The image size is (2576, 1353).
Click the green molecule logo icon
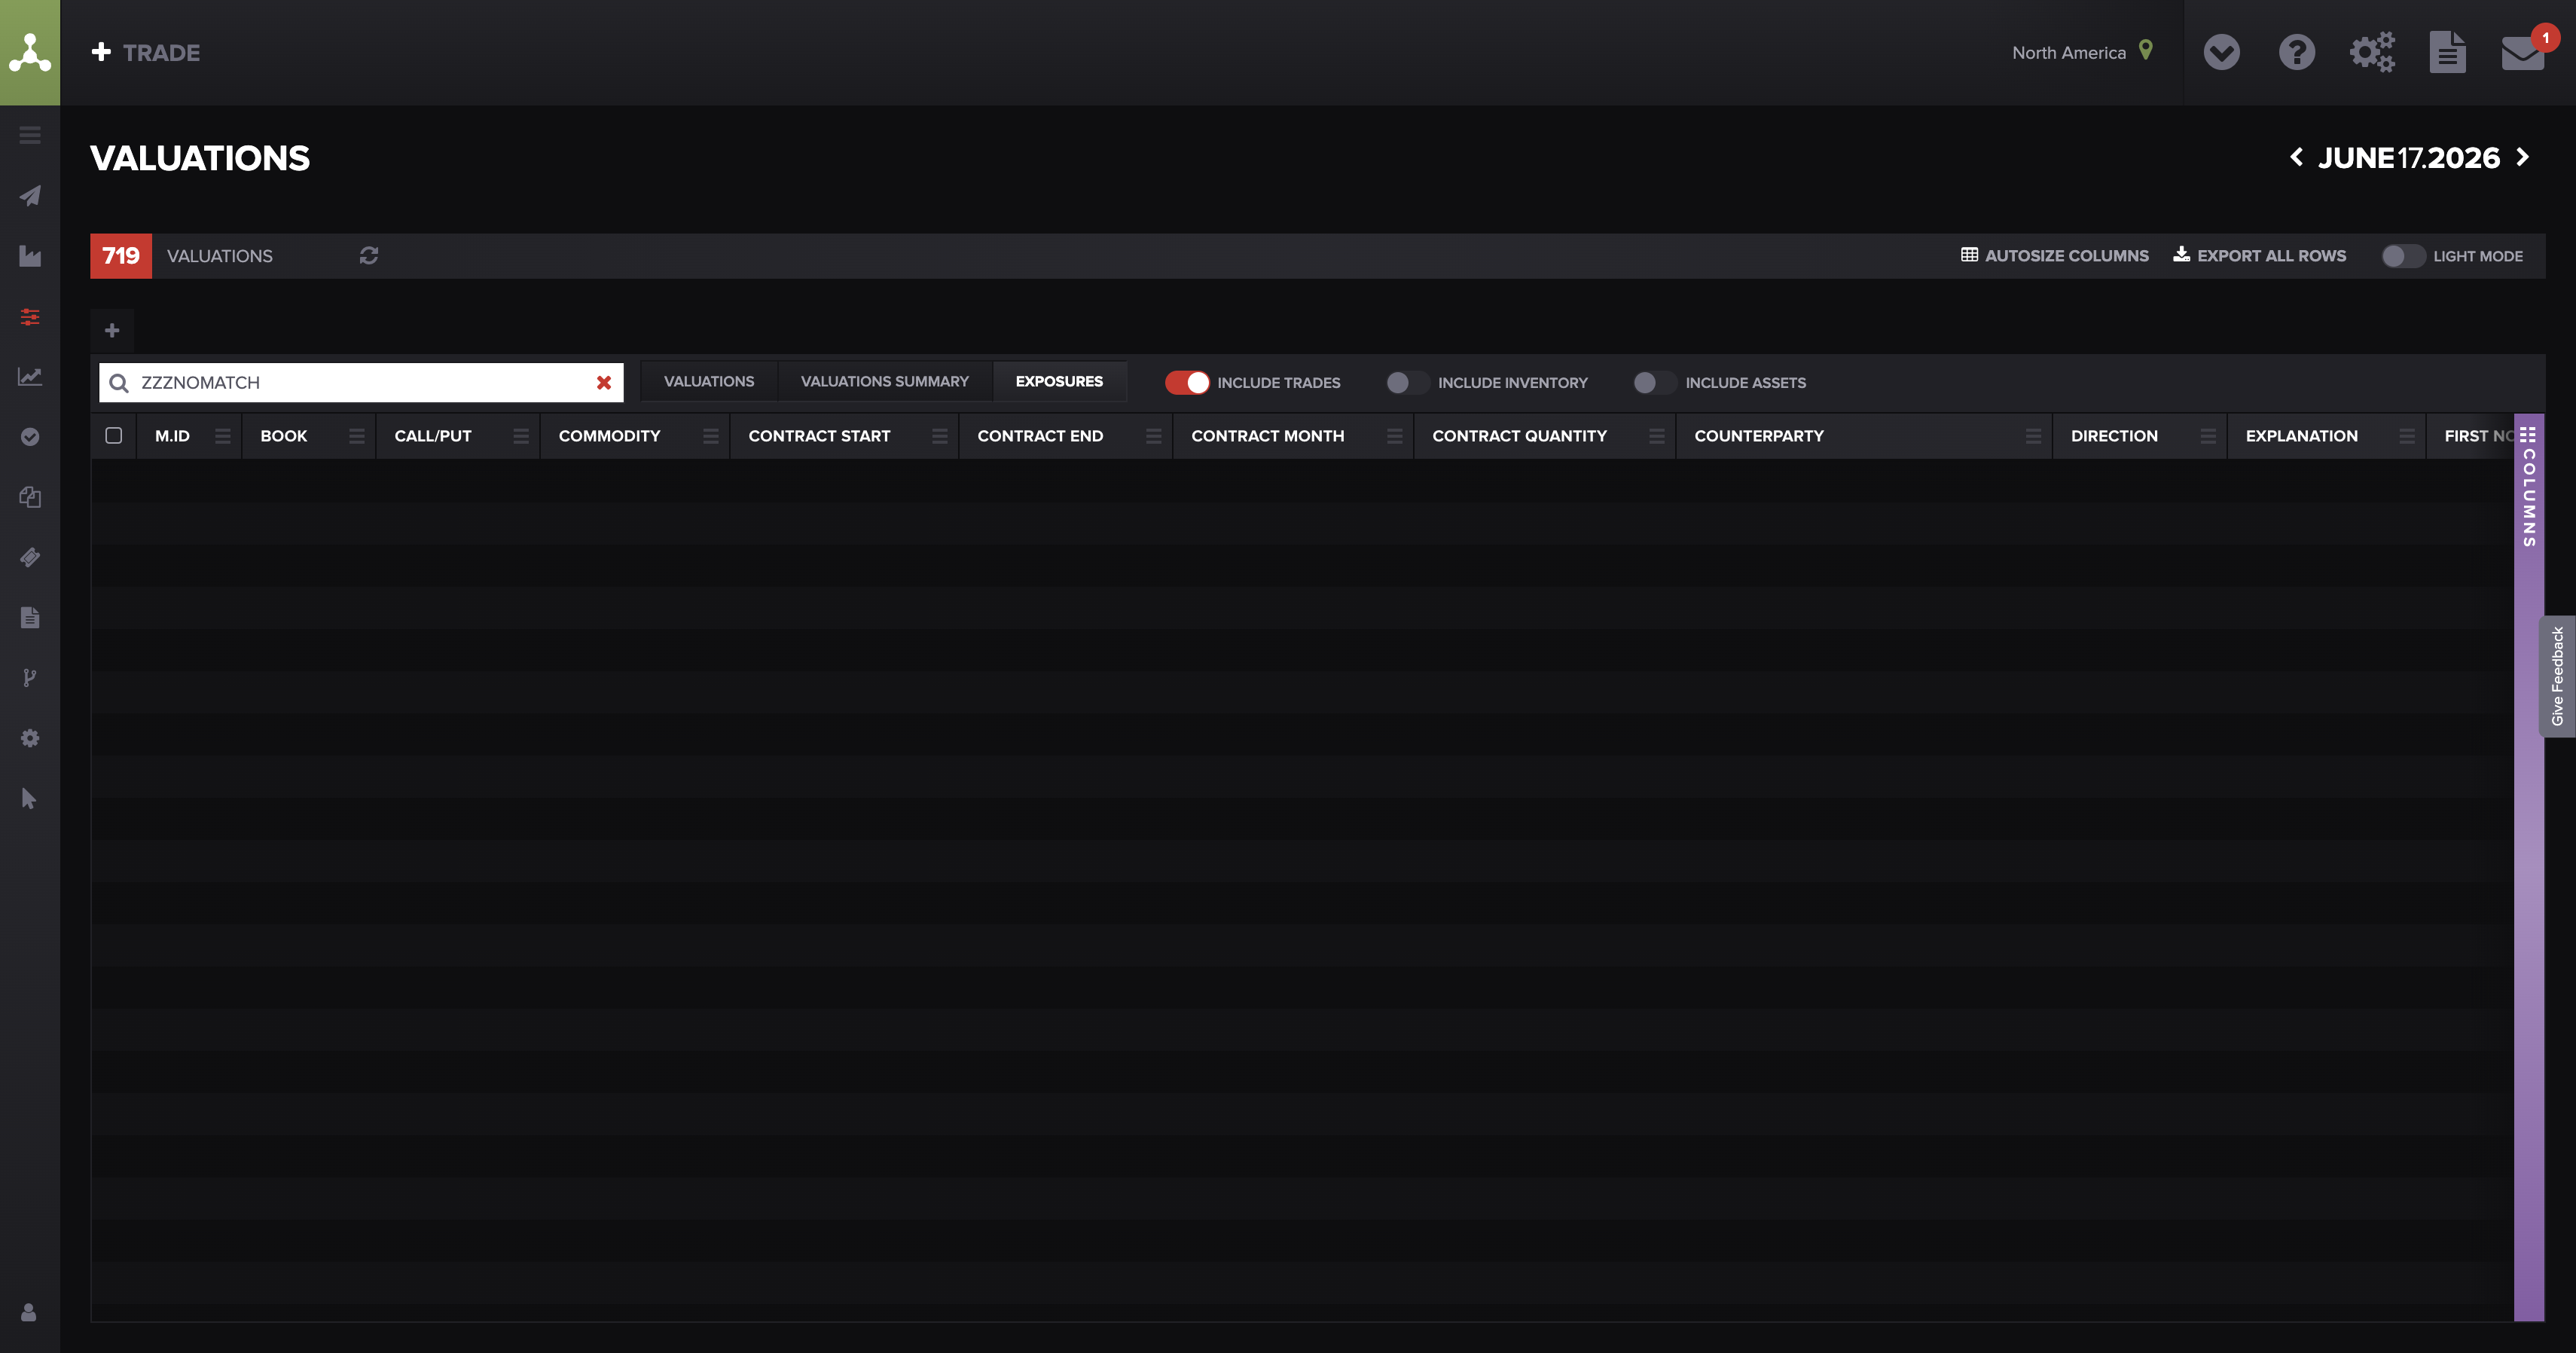coord(30,52)
